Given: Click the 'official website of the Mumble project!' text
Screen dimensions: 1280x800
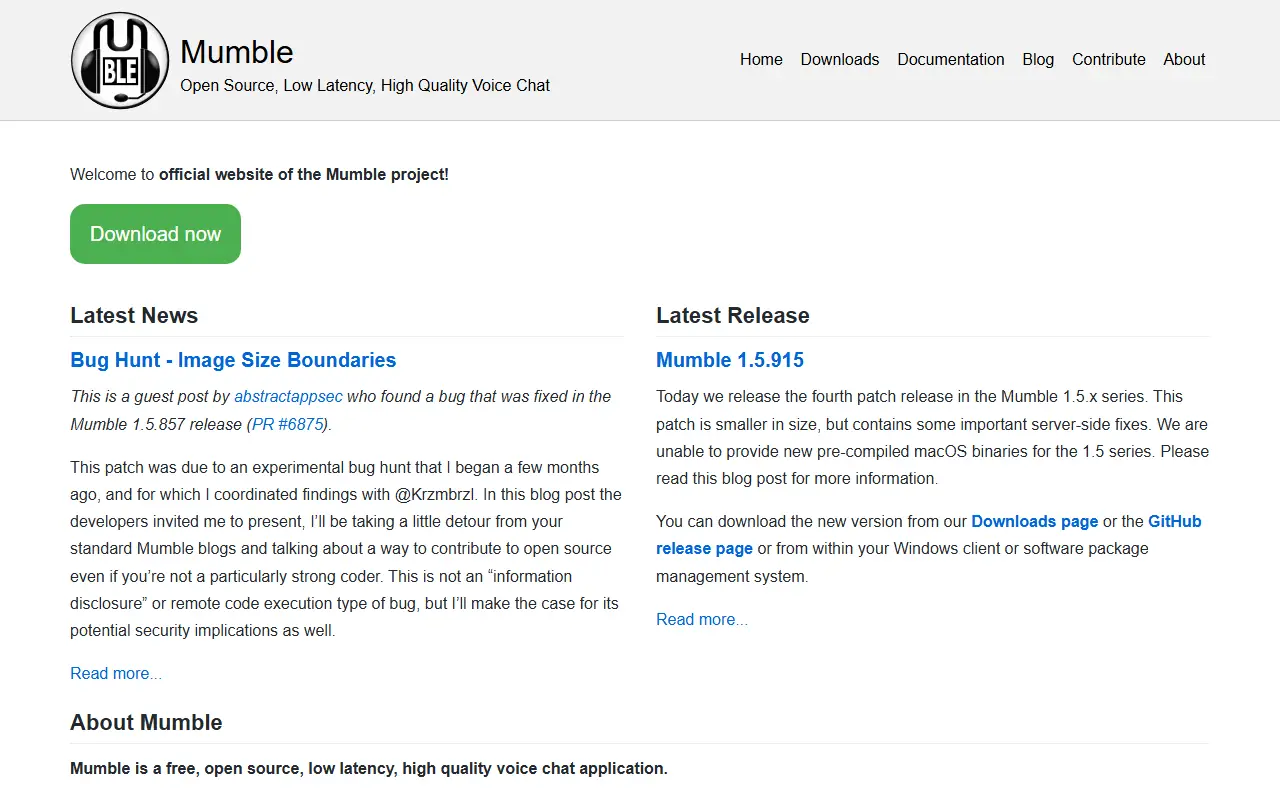Looking at the screenshot, I should click(304, 175).
